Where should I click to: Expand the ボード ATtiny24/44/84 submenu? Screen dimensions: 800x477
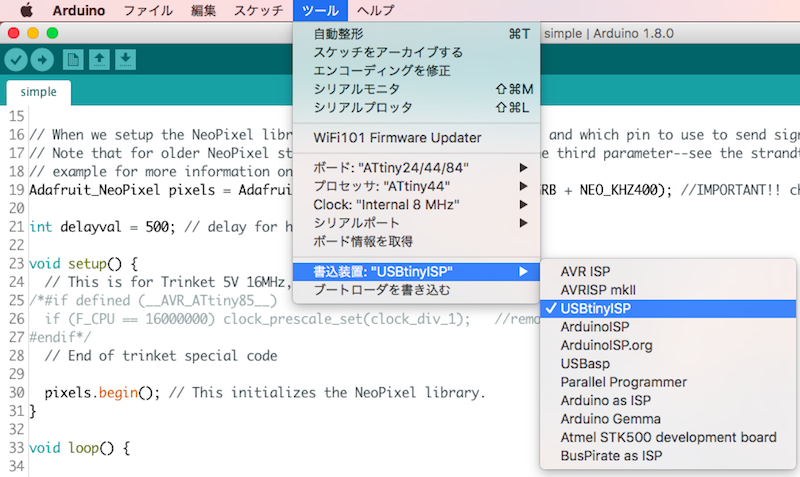coord(416,168)
